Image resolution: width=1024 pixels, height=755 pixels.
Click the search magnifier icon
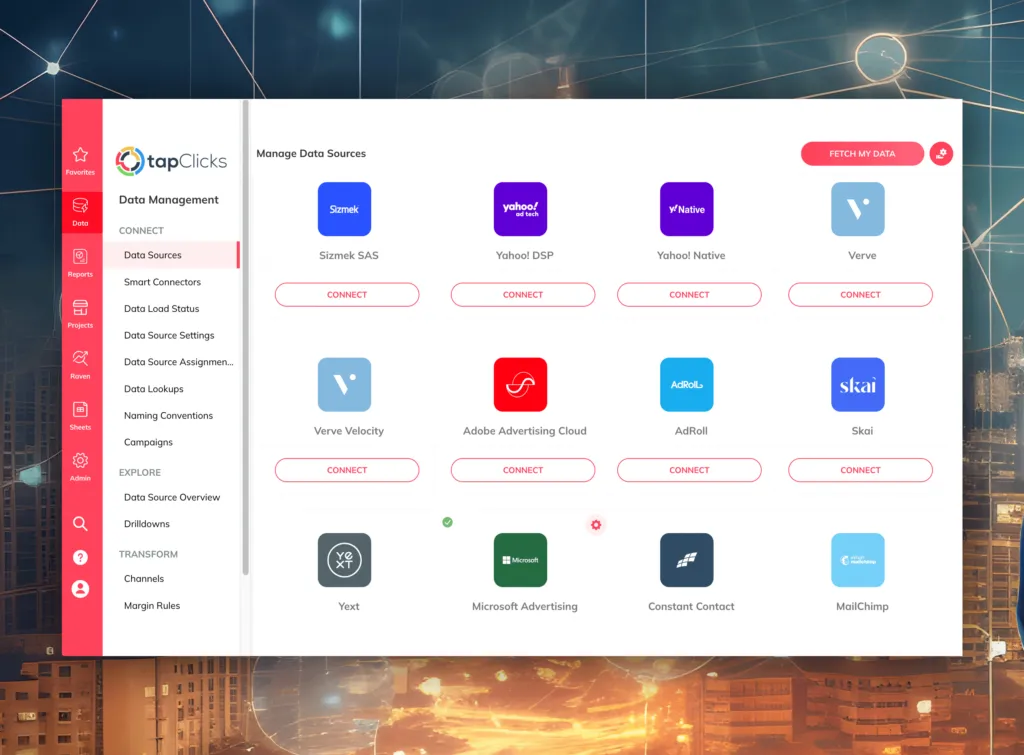coord(81,524)
